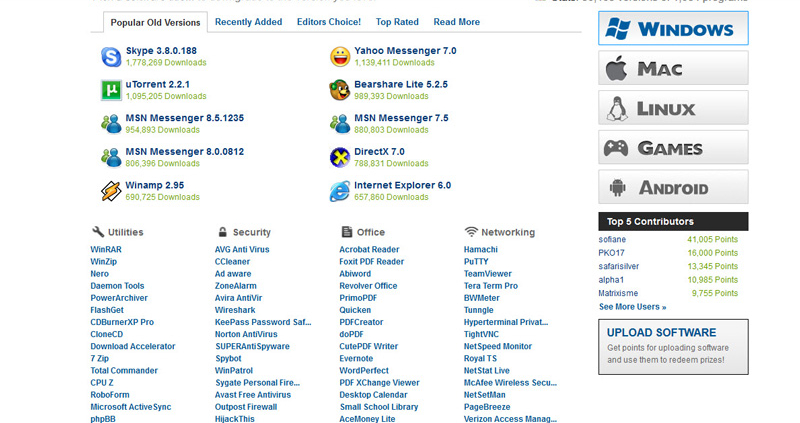
Task: Open TightVNC link
Action: tap(481, 334)
